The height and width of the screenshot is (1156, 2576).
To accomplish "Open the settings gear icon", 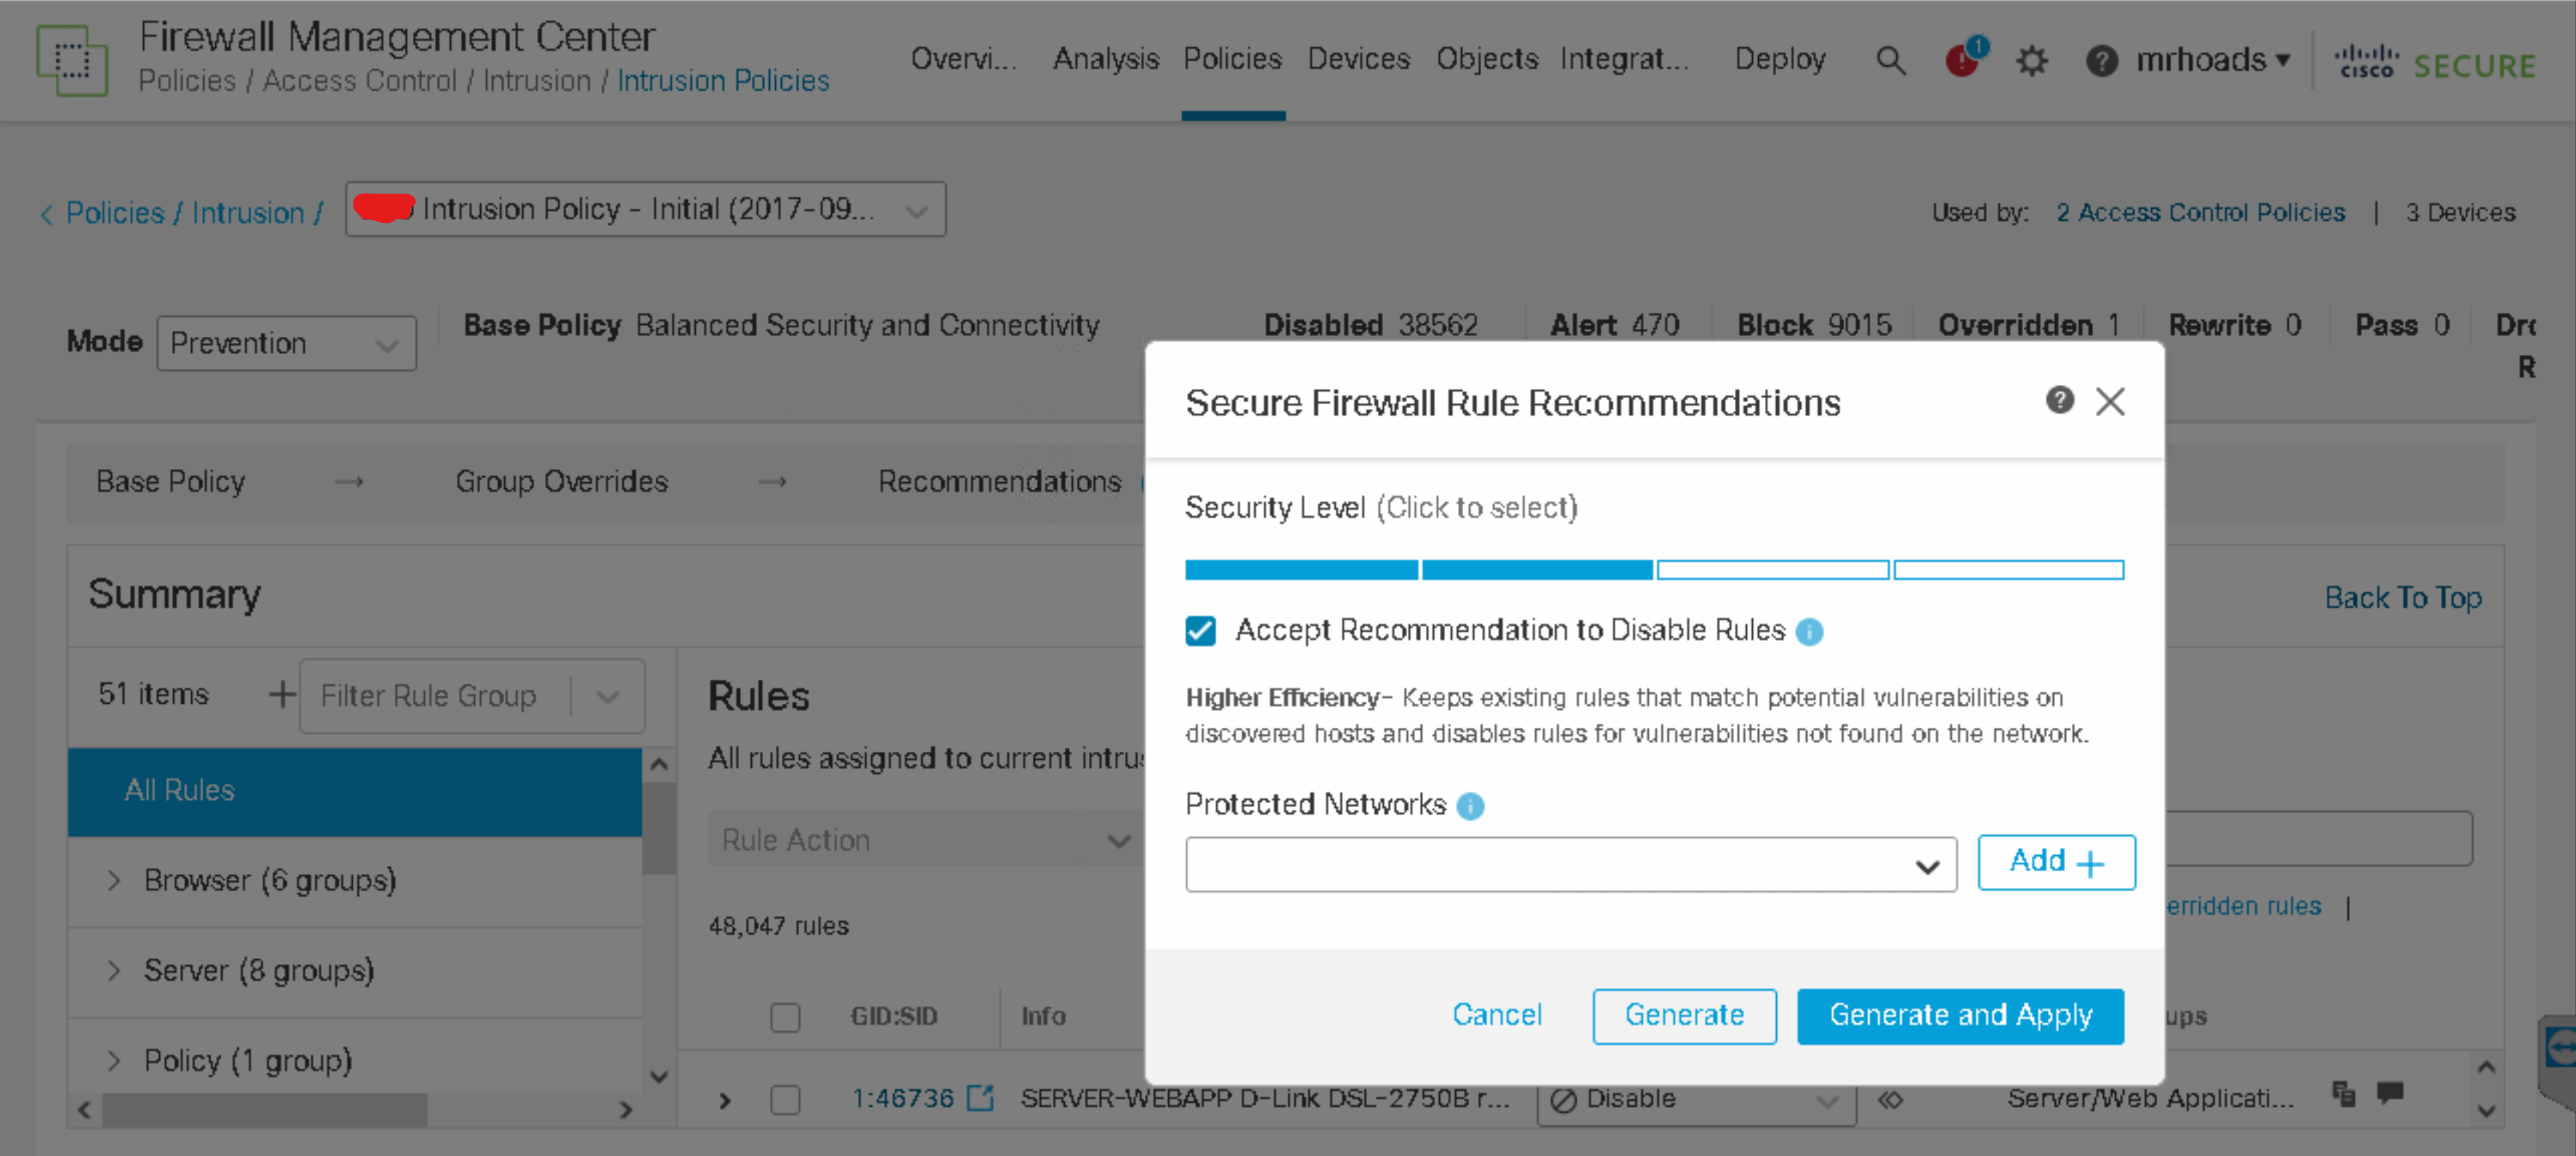I will tap(2031, 62).
